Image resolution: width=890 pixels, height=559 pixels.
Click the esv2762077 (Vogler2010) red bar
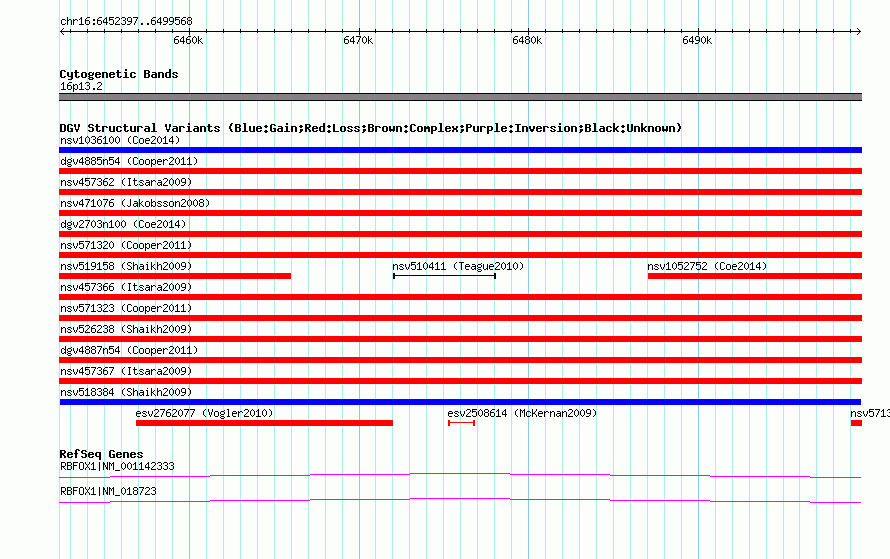[265, 423]
